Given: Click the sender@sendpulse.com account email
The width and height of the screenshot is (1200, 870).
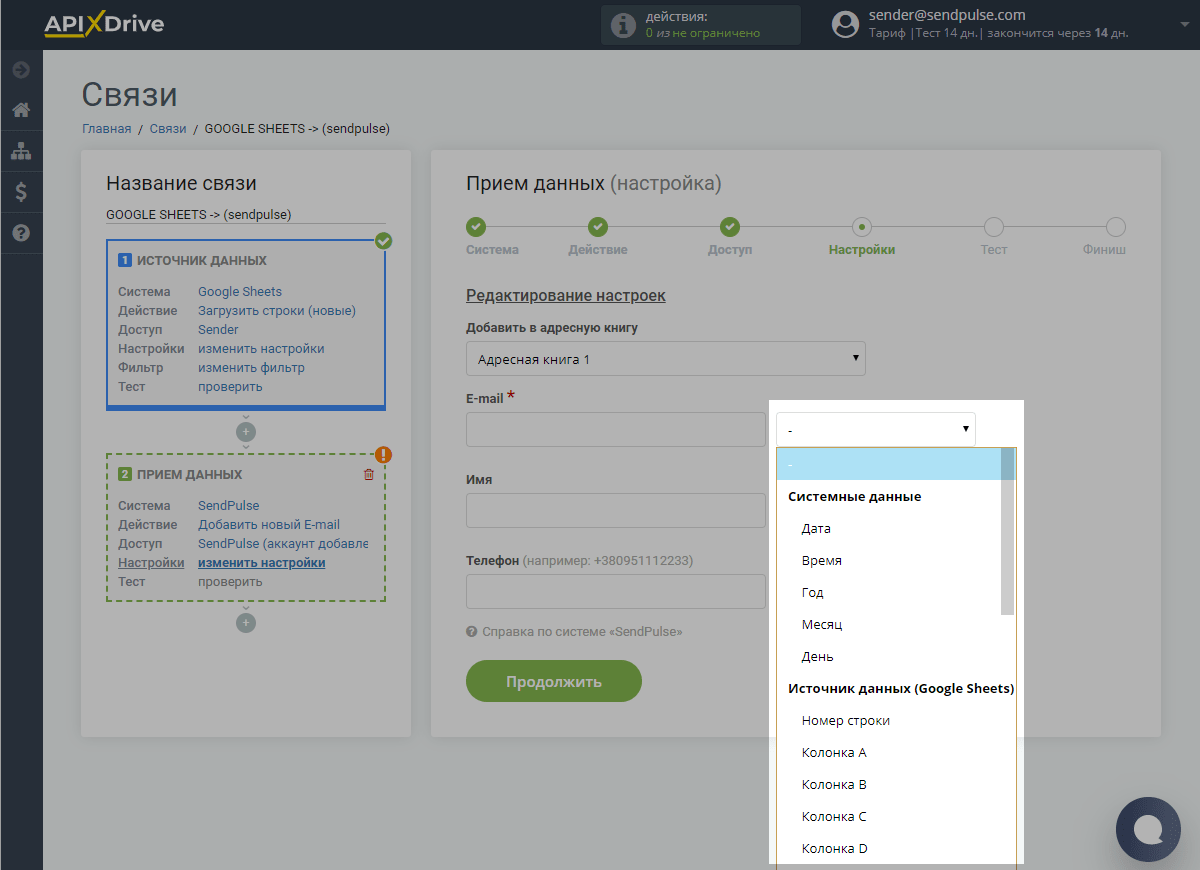Looking at the screenshot, I should pyautogui.click(x=948, y=15).
